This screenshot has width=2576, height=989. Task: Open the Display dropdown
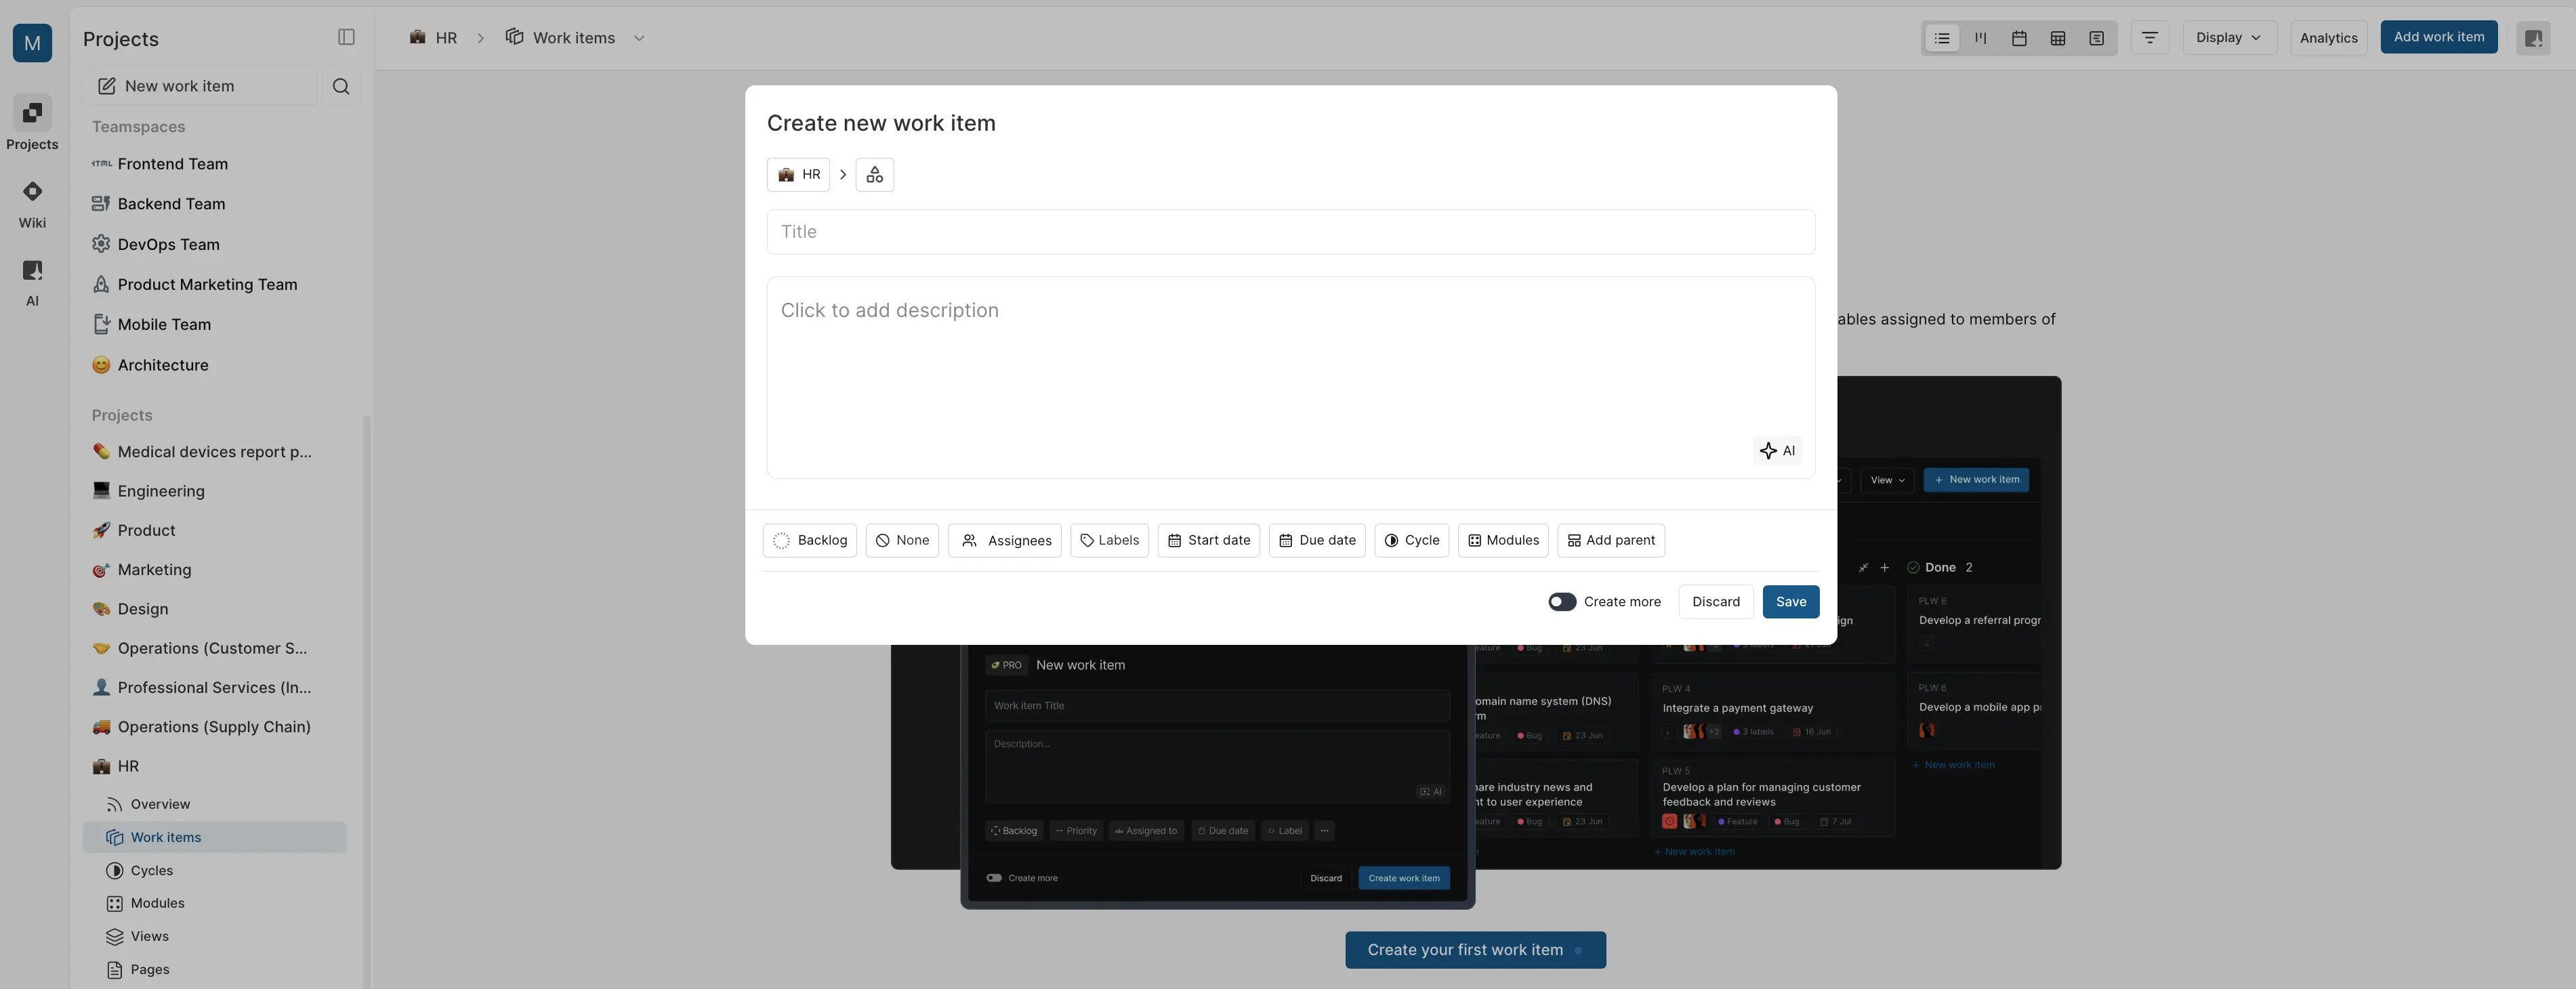(x=2228, y=38)
